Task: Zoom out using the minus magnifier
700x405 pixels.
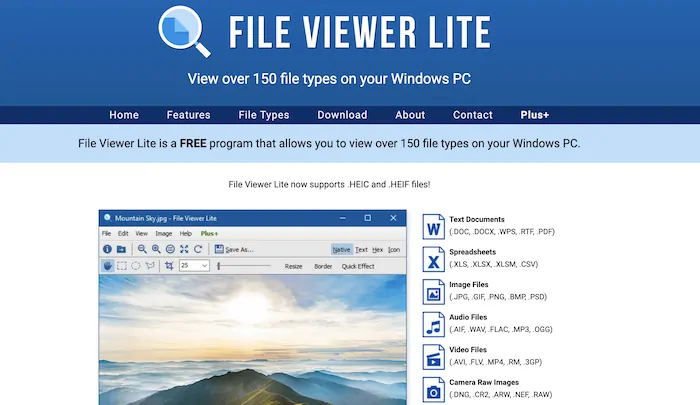Action: tap(142, 249)
